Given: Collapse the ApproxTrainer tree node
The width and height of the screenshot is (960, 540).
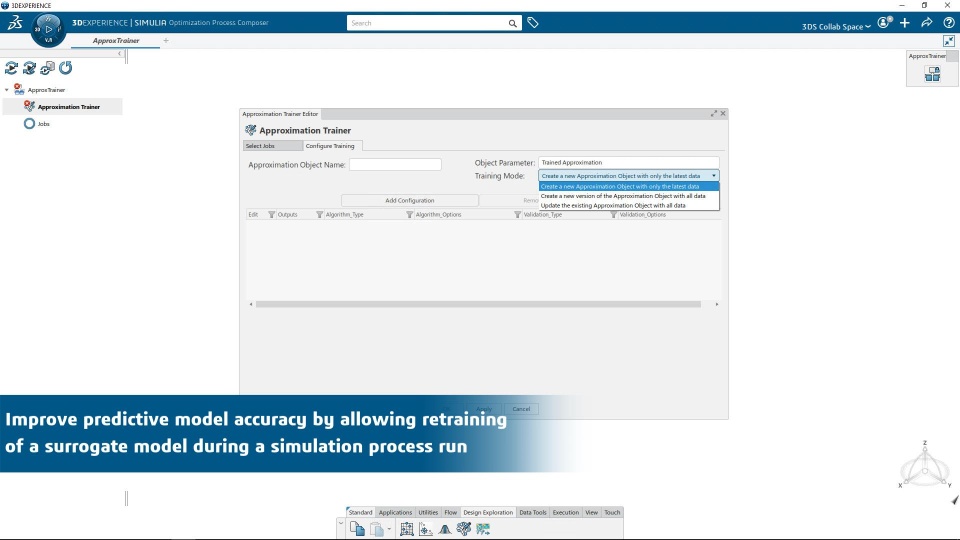Looking at the screenshot, I should 7,90.
